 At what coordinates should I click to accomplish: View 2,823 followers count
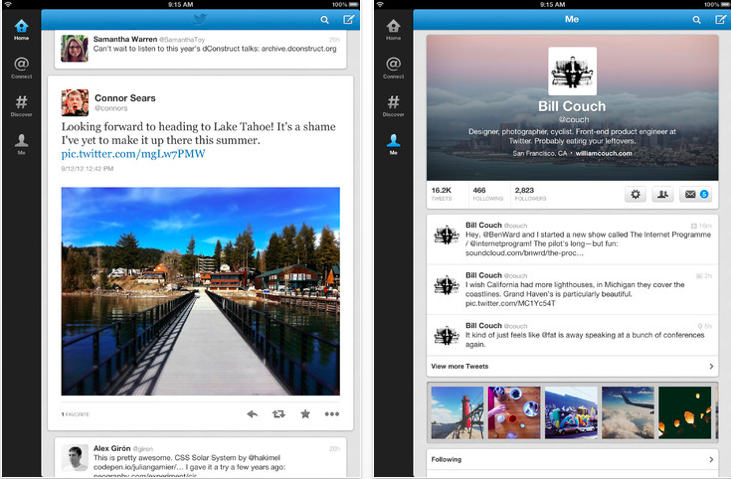pos(530,194)
